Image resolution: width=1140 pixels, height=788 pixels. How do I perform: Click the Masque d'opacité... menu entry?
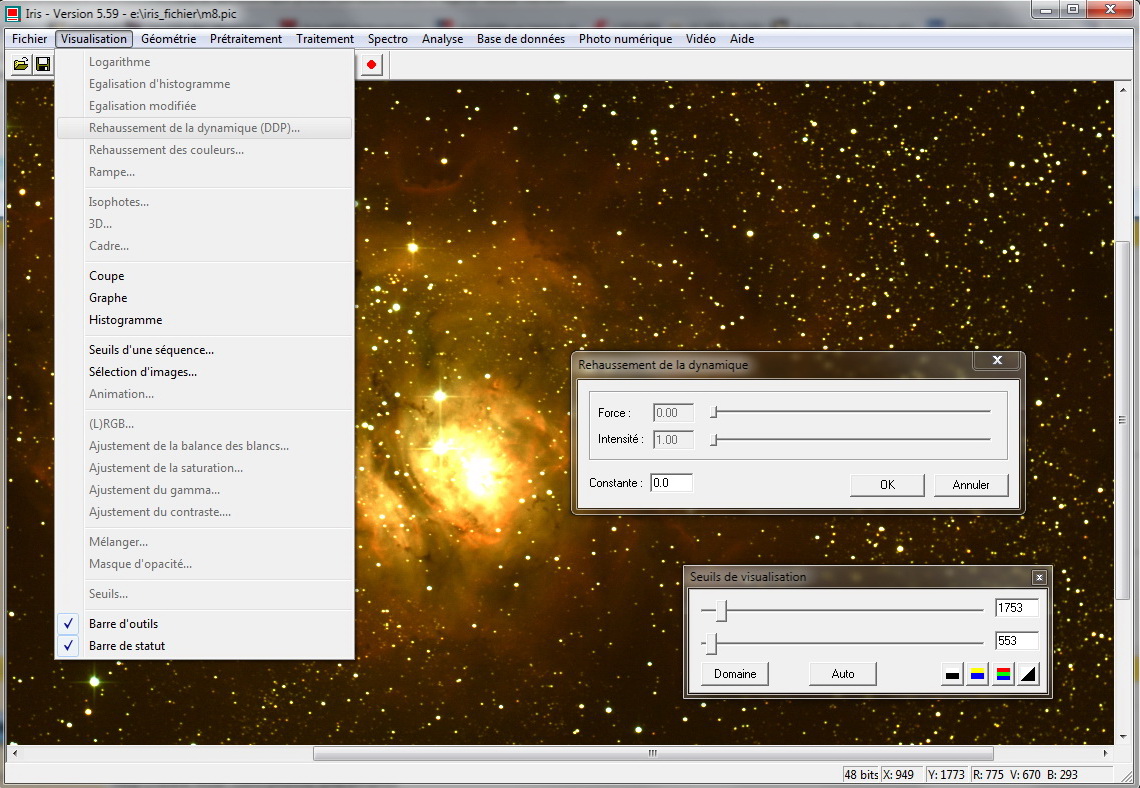coord(205,563)
